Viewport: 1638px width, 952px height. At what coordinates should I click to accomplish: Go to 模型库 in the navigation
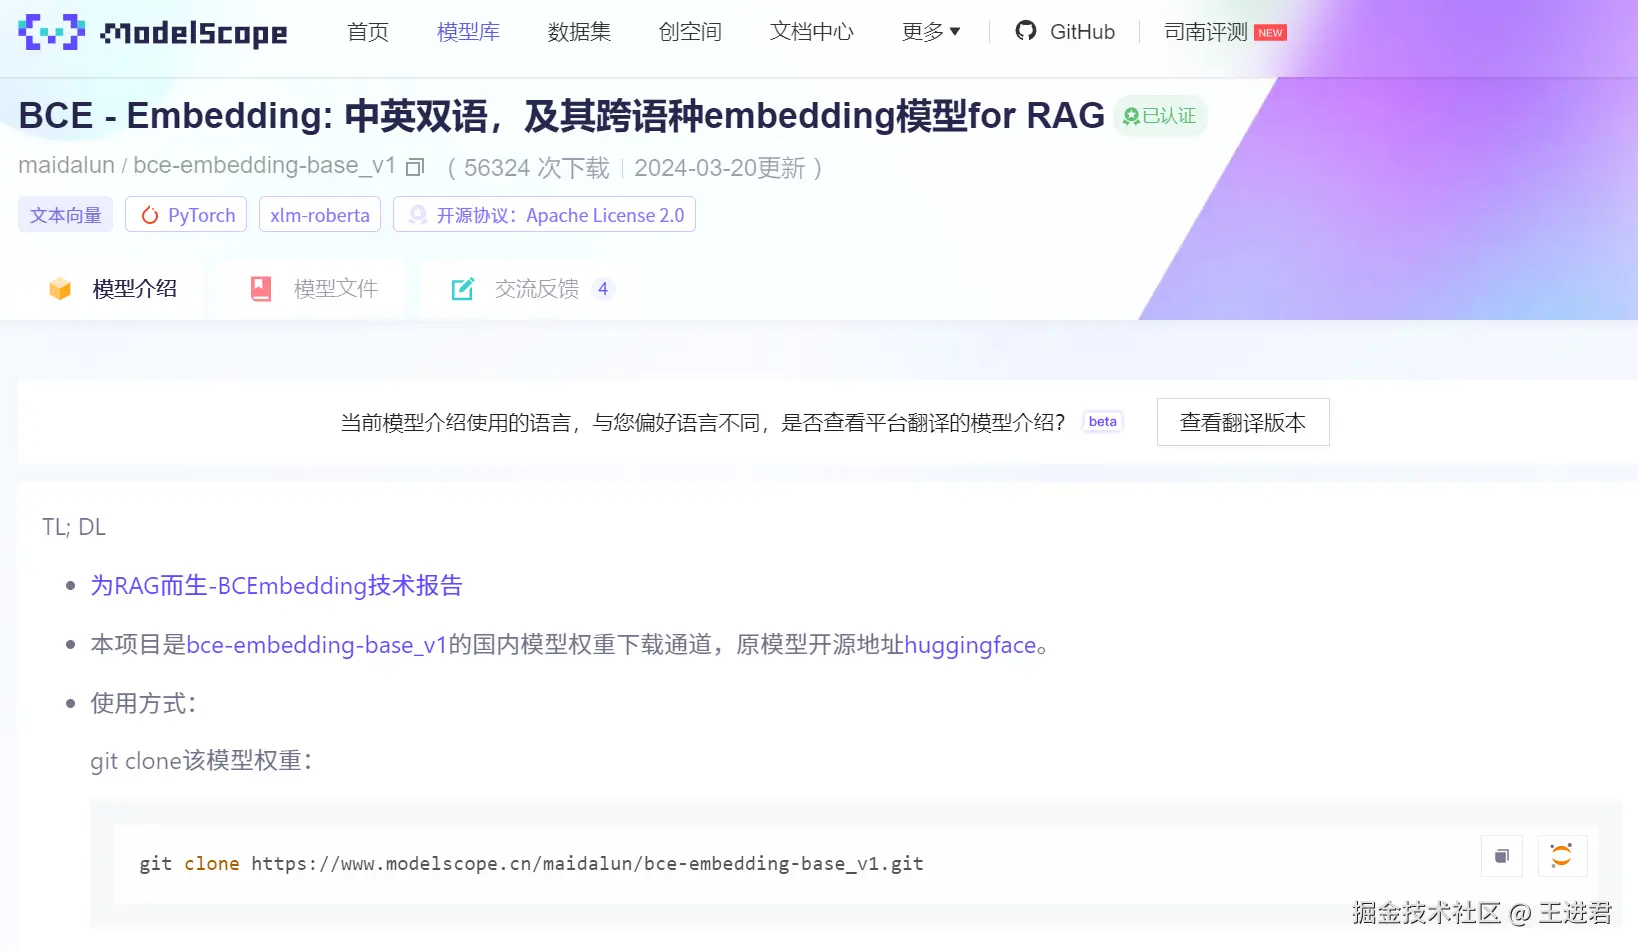coord(468,32)
